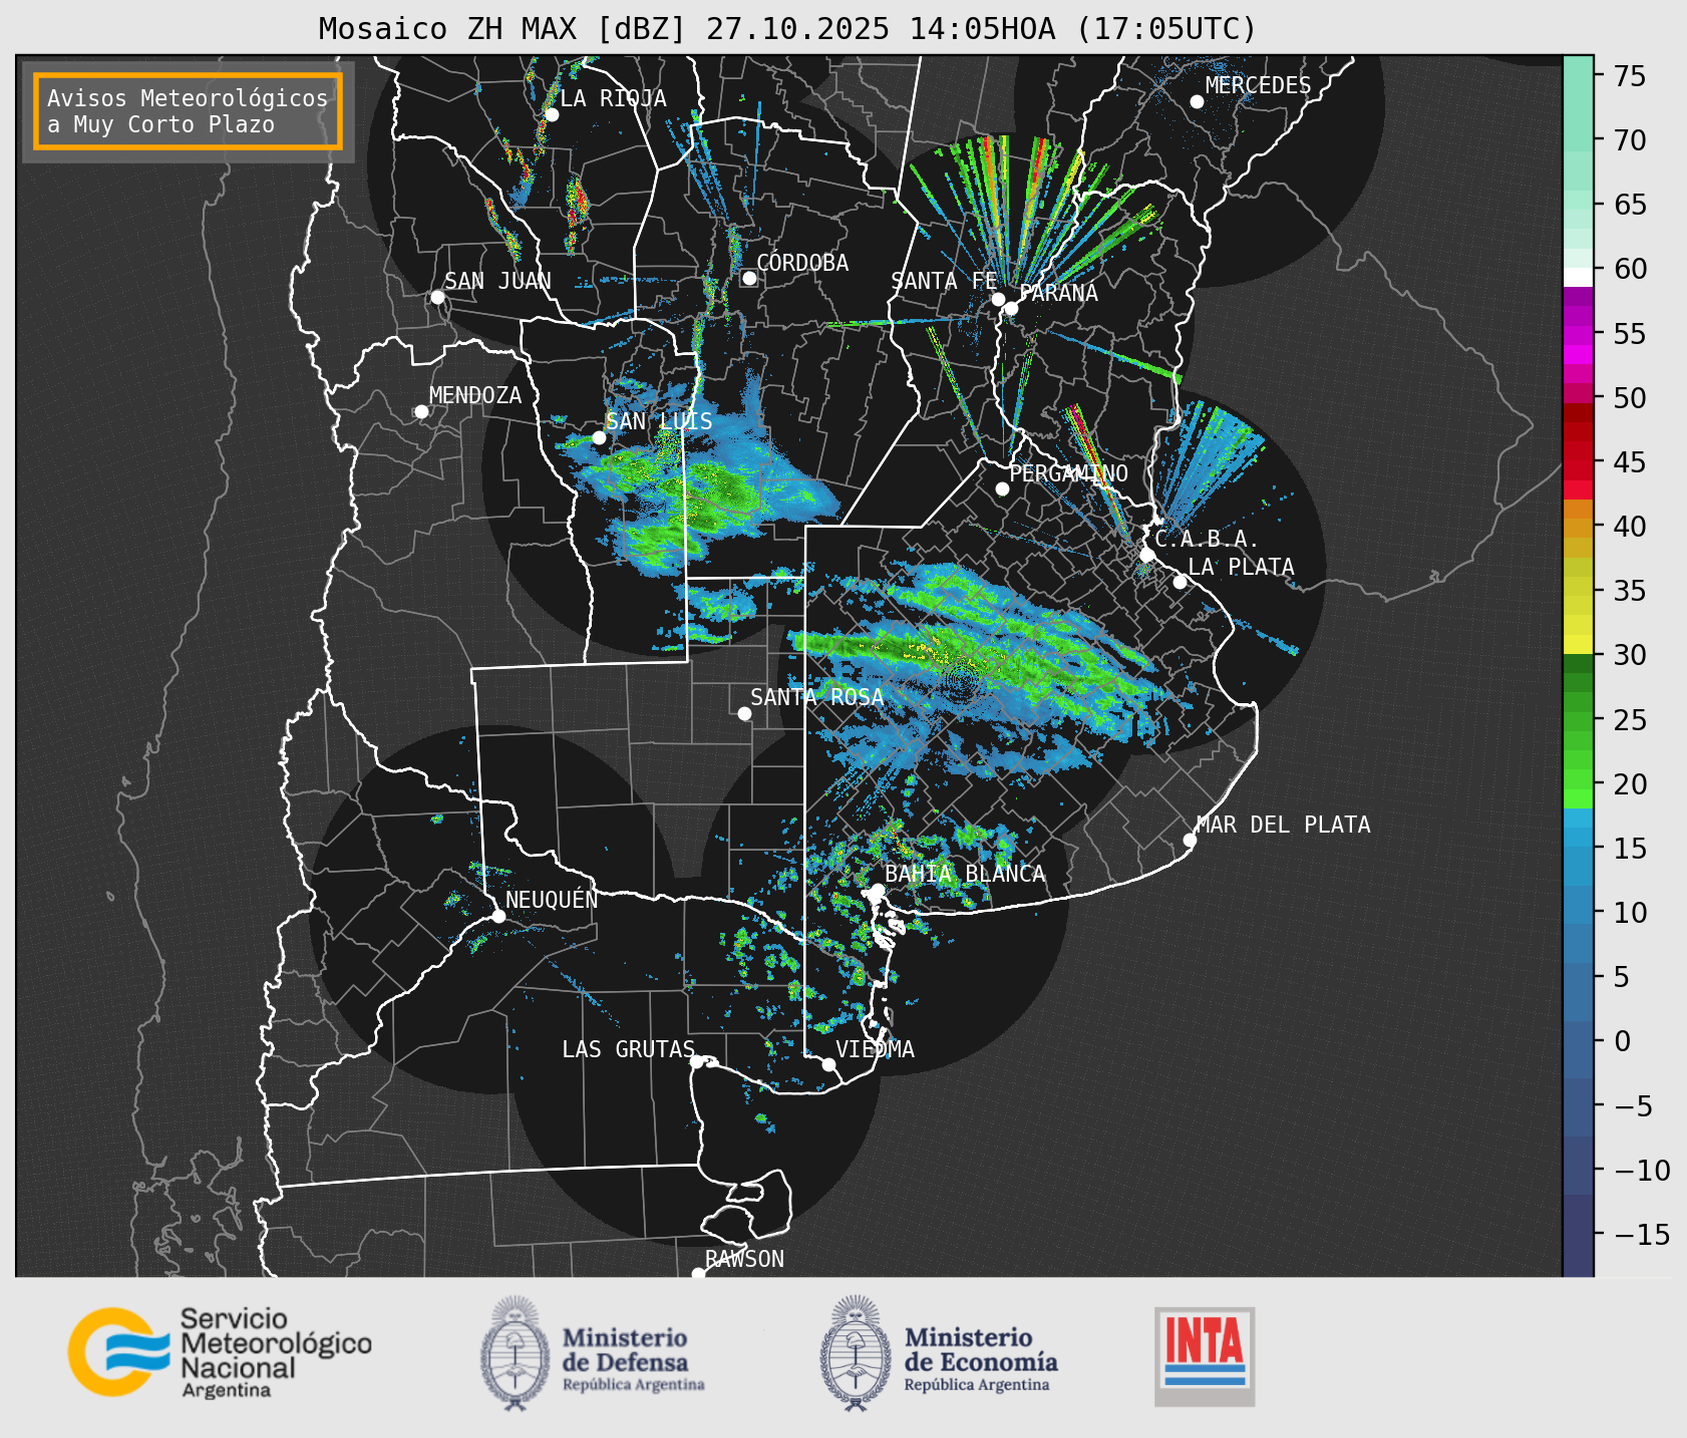This screenshot has height=1438, width=1687.
Task: Click the Bahía Blanca marker dot
Action: click(x=877, y=890)
